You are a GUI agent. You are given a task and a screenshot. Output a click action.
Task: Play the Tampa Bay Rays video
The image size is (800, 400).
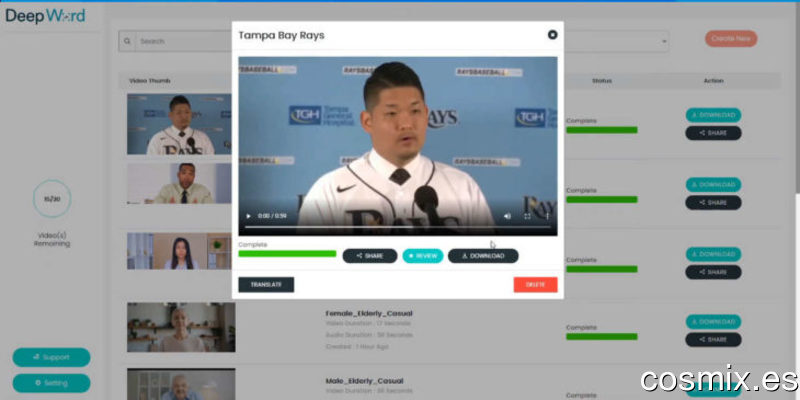tap(248, 216)
